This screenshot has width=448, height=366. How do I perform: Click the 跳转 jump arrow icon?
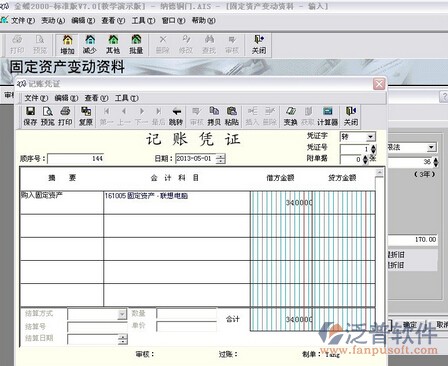tap(176, 116)
